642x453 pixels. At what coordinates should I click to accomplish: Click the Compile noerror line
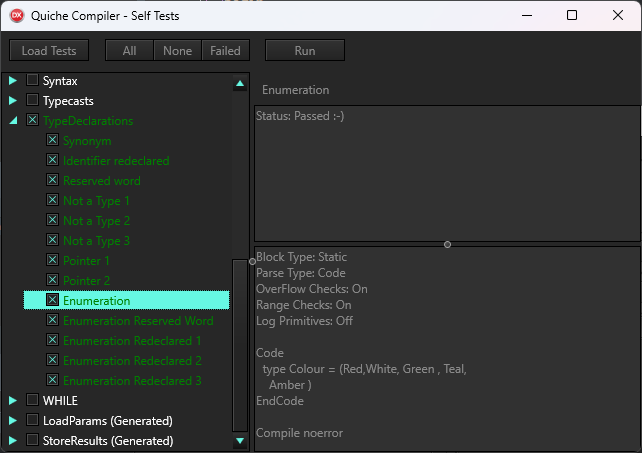299,433
